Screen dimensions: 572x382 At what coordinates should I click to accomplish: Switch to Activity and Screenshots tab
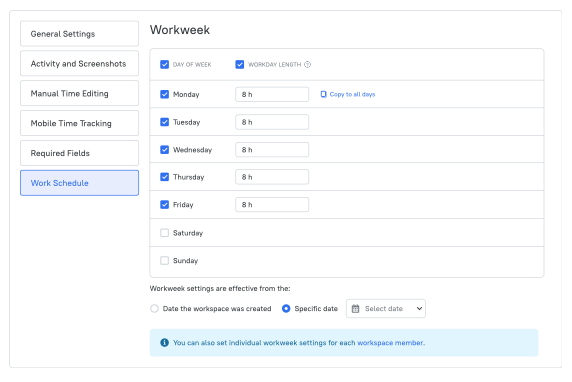pos(80,63)
